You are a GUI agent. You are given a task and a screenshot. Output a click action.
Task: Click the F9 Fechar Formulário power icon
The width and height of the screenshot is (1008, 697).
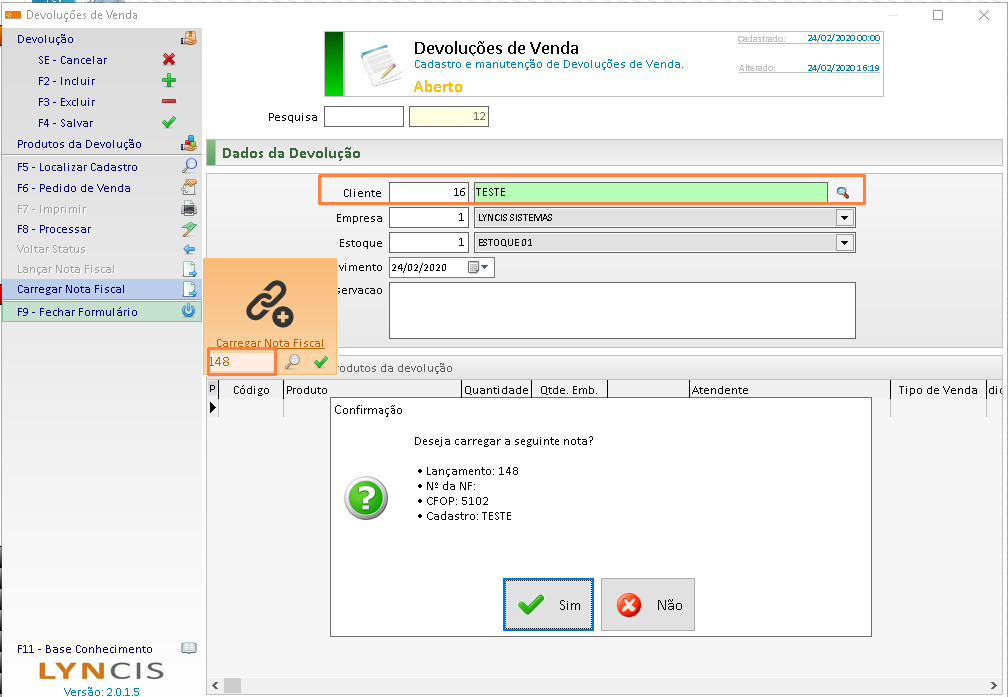coord(189,311)
